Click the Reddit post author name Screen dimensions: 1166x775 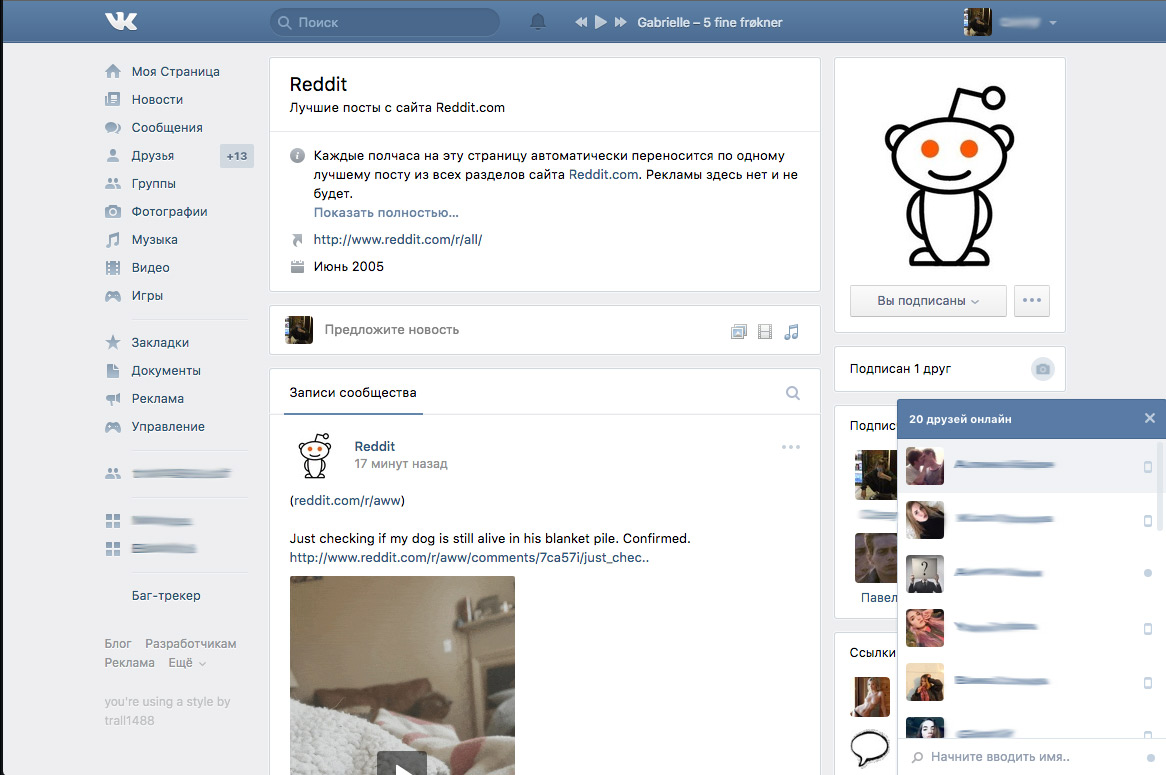click(374, 446)
